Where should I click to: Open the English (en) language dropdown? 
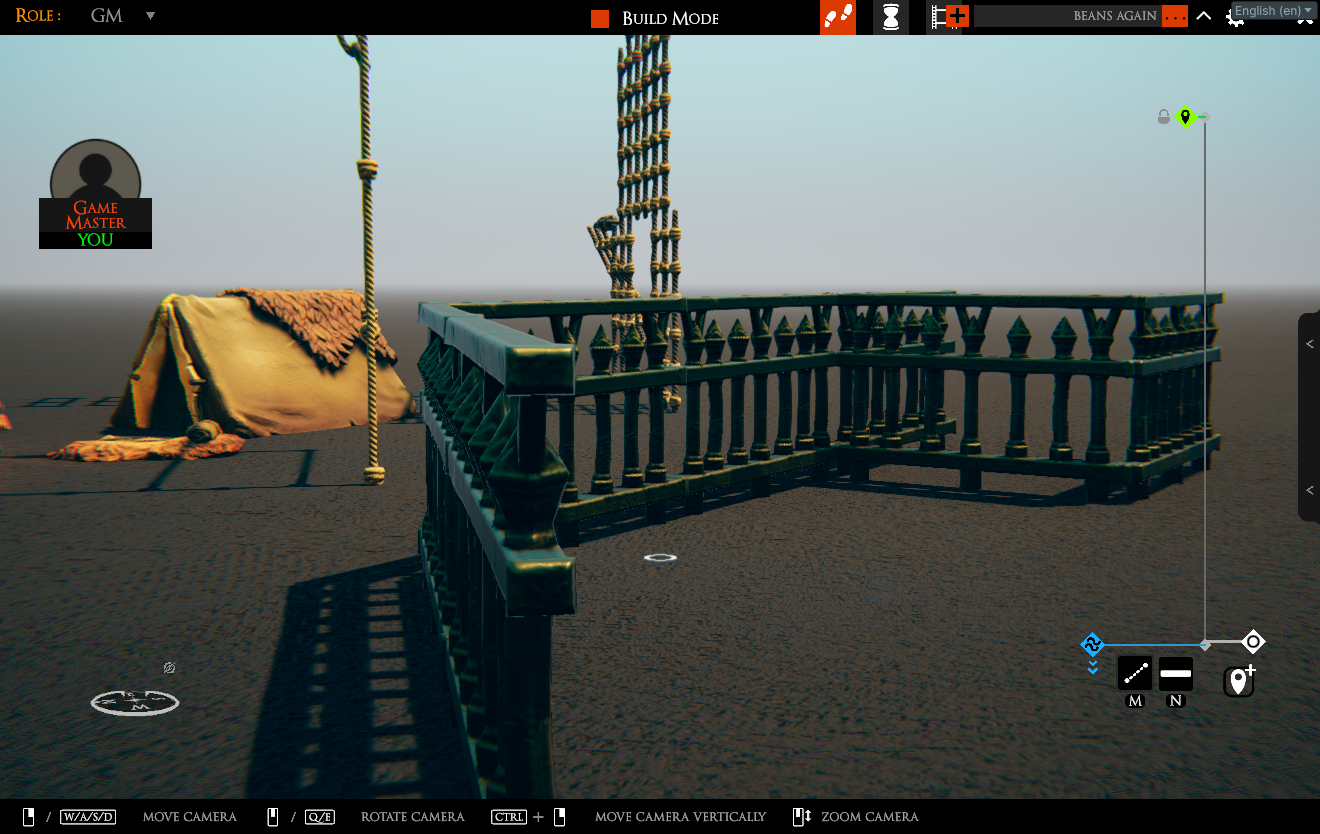(x=1273, y=11)
